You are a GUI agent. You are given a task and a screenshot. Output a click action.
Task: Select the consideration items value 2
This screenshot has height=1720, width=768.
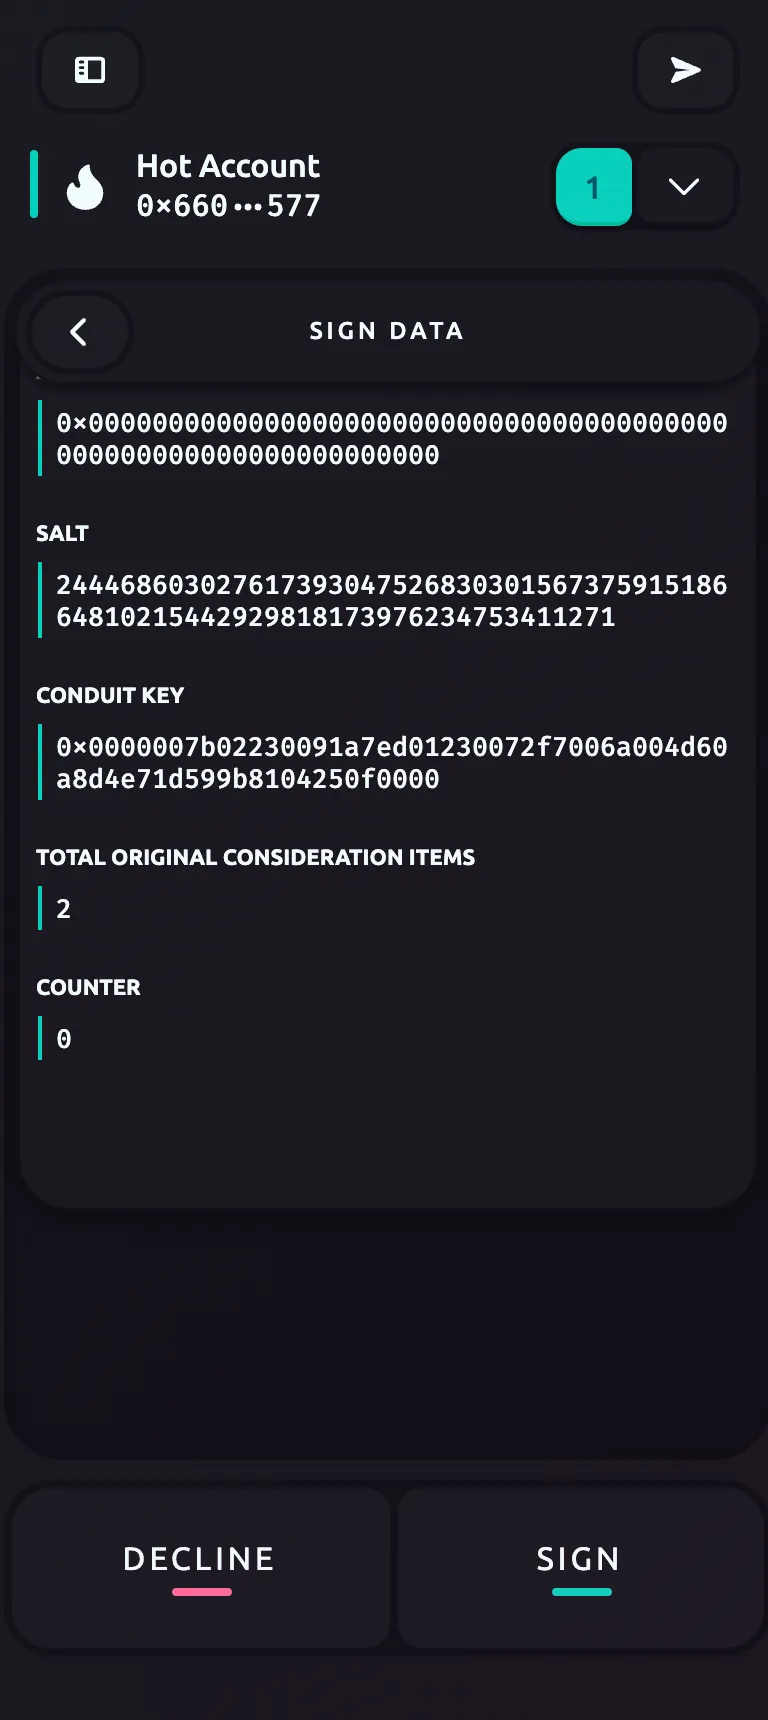point(64,909)
